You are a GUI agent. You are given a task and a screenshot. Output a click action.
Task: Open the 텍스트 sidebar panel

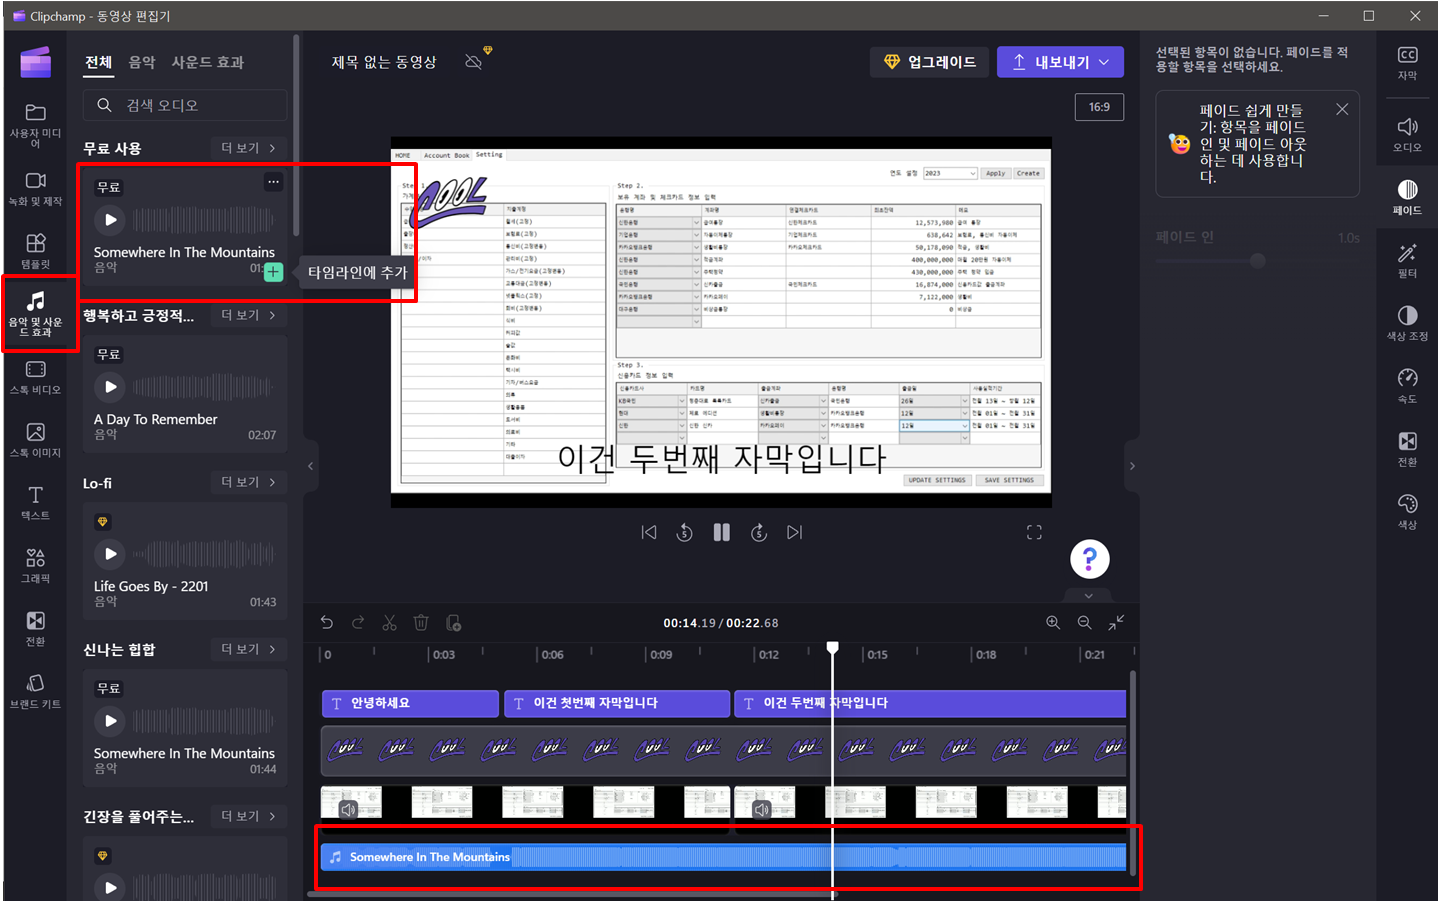35,503
